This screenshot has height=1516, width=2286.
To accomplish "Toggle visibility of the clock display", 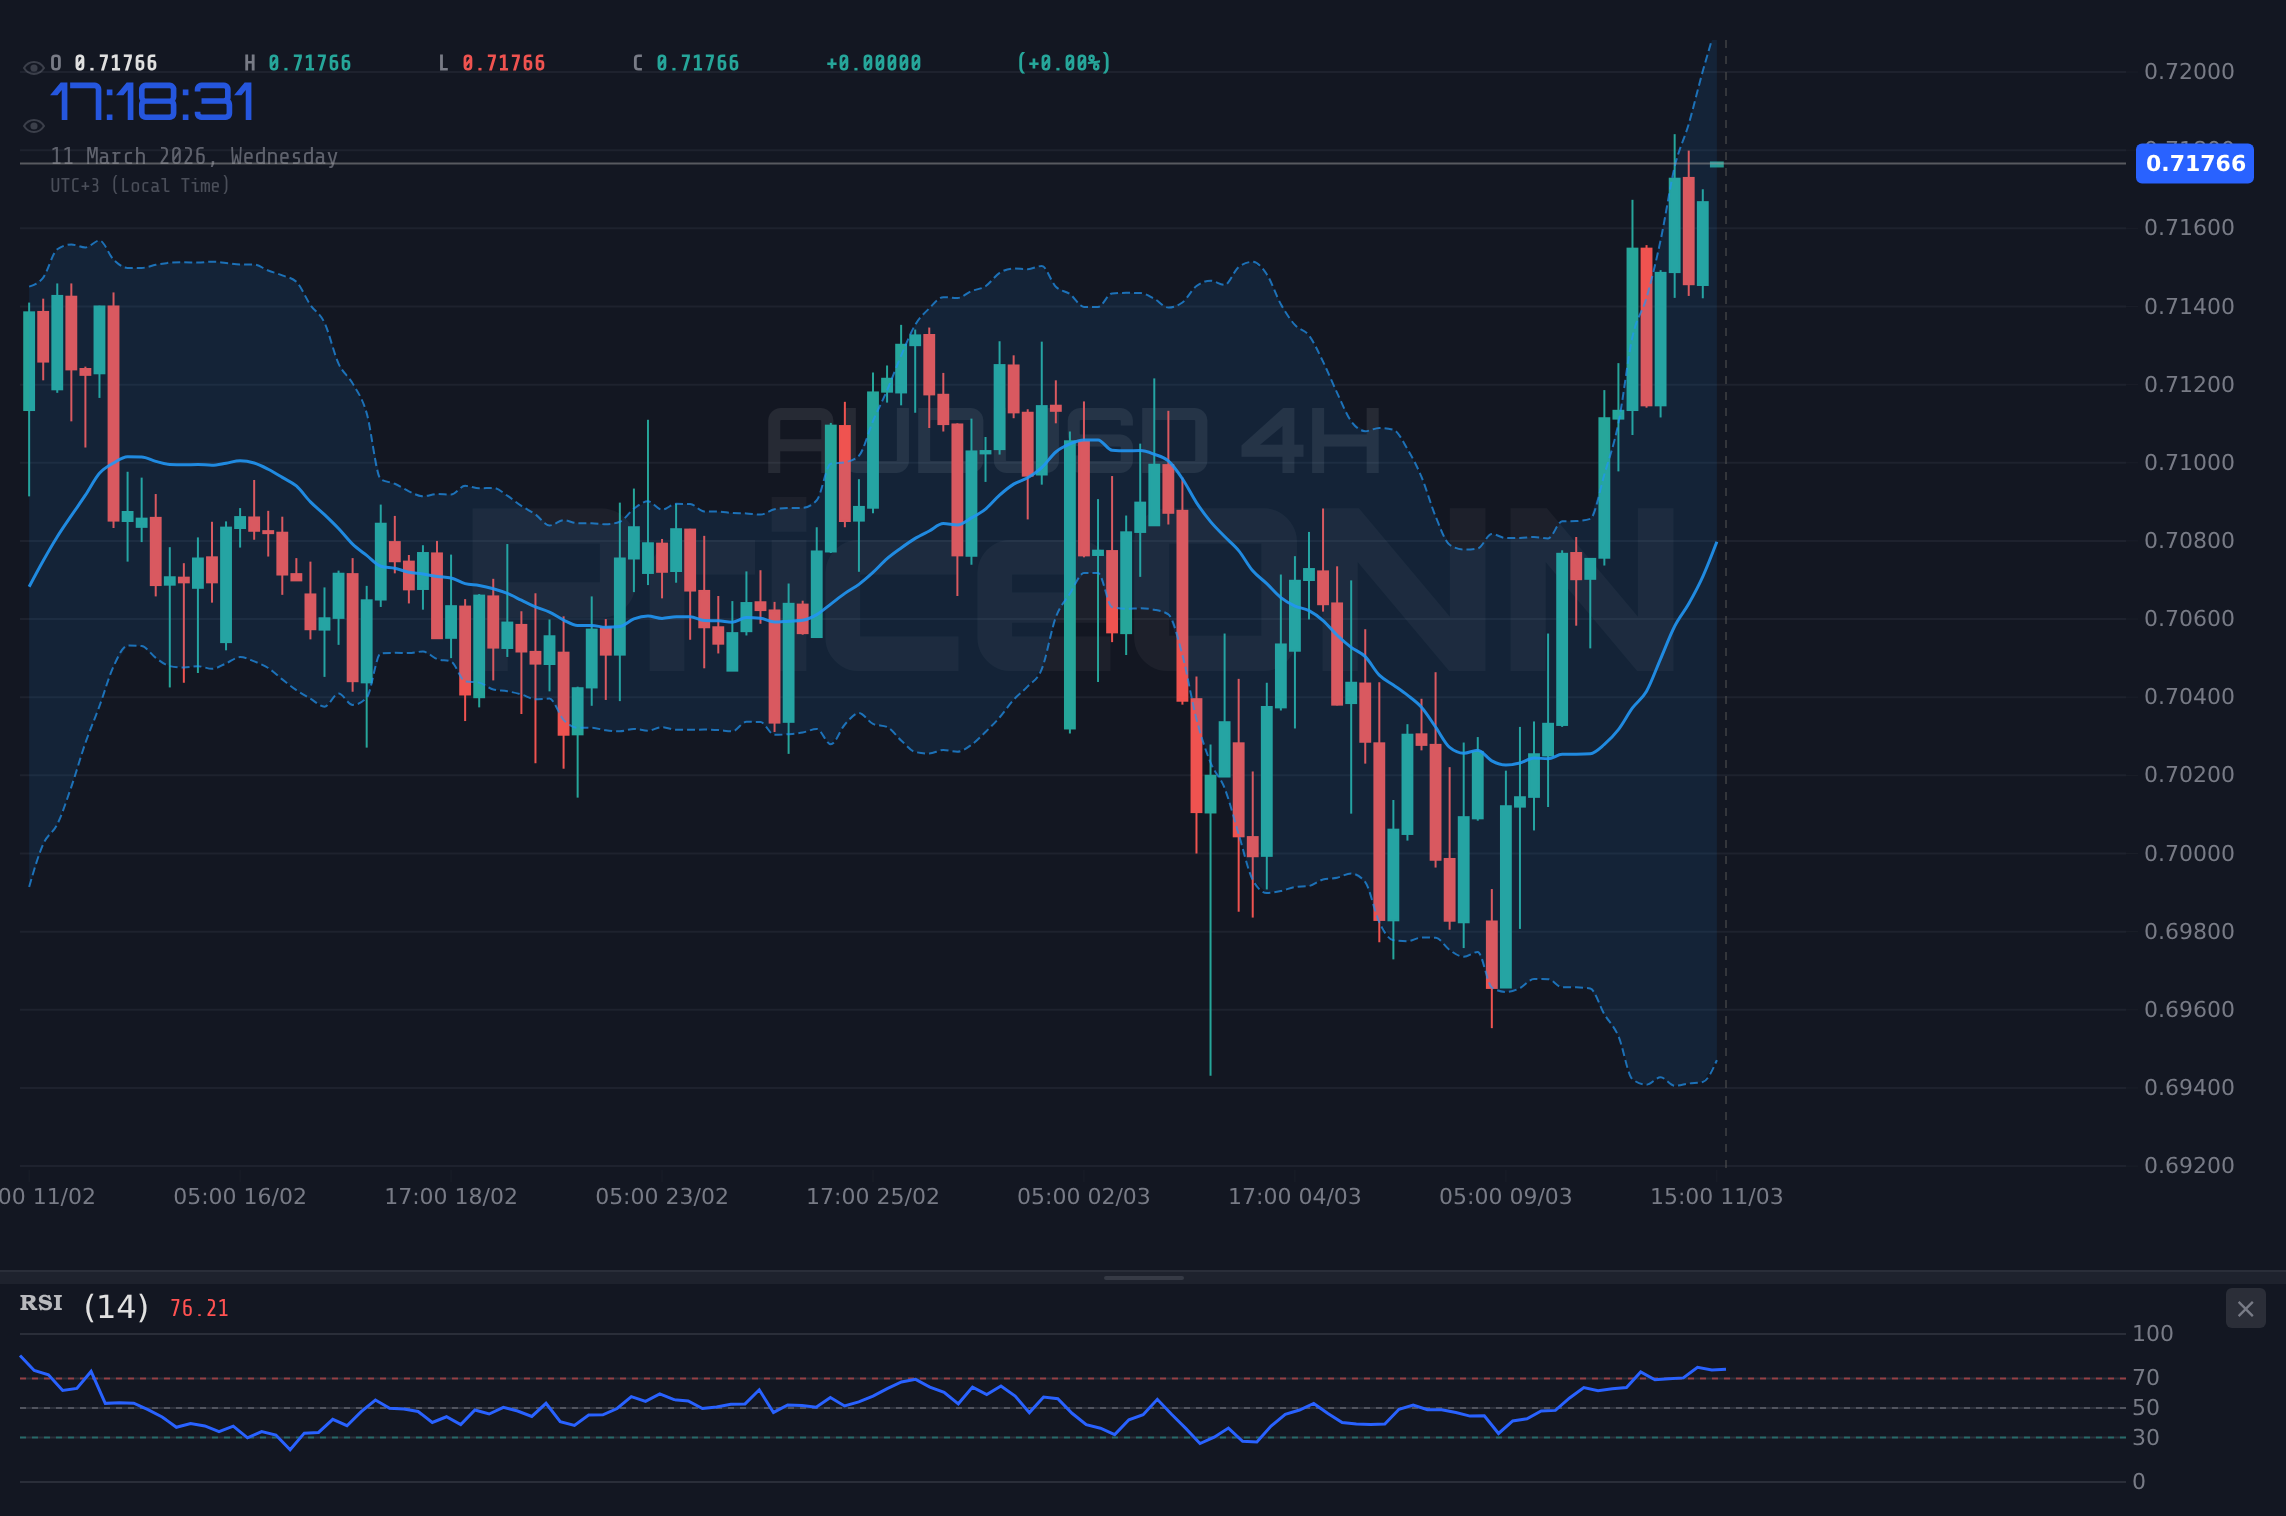I will [x=33, y=125].
